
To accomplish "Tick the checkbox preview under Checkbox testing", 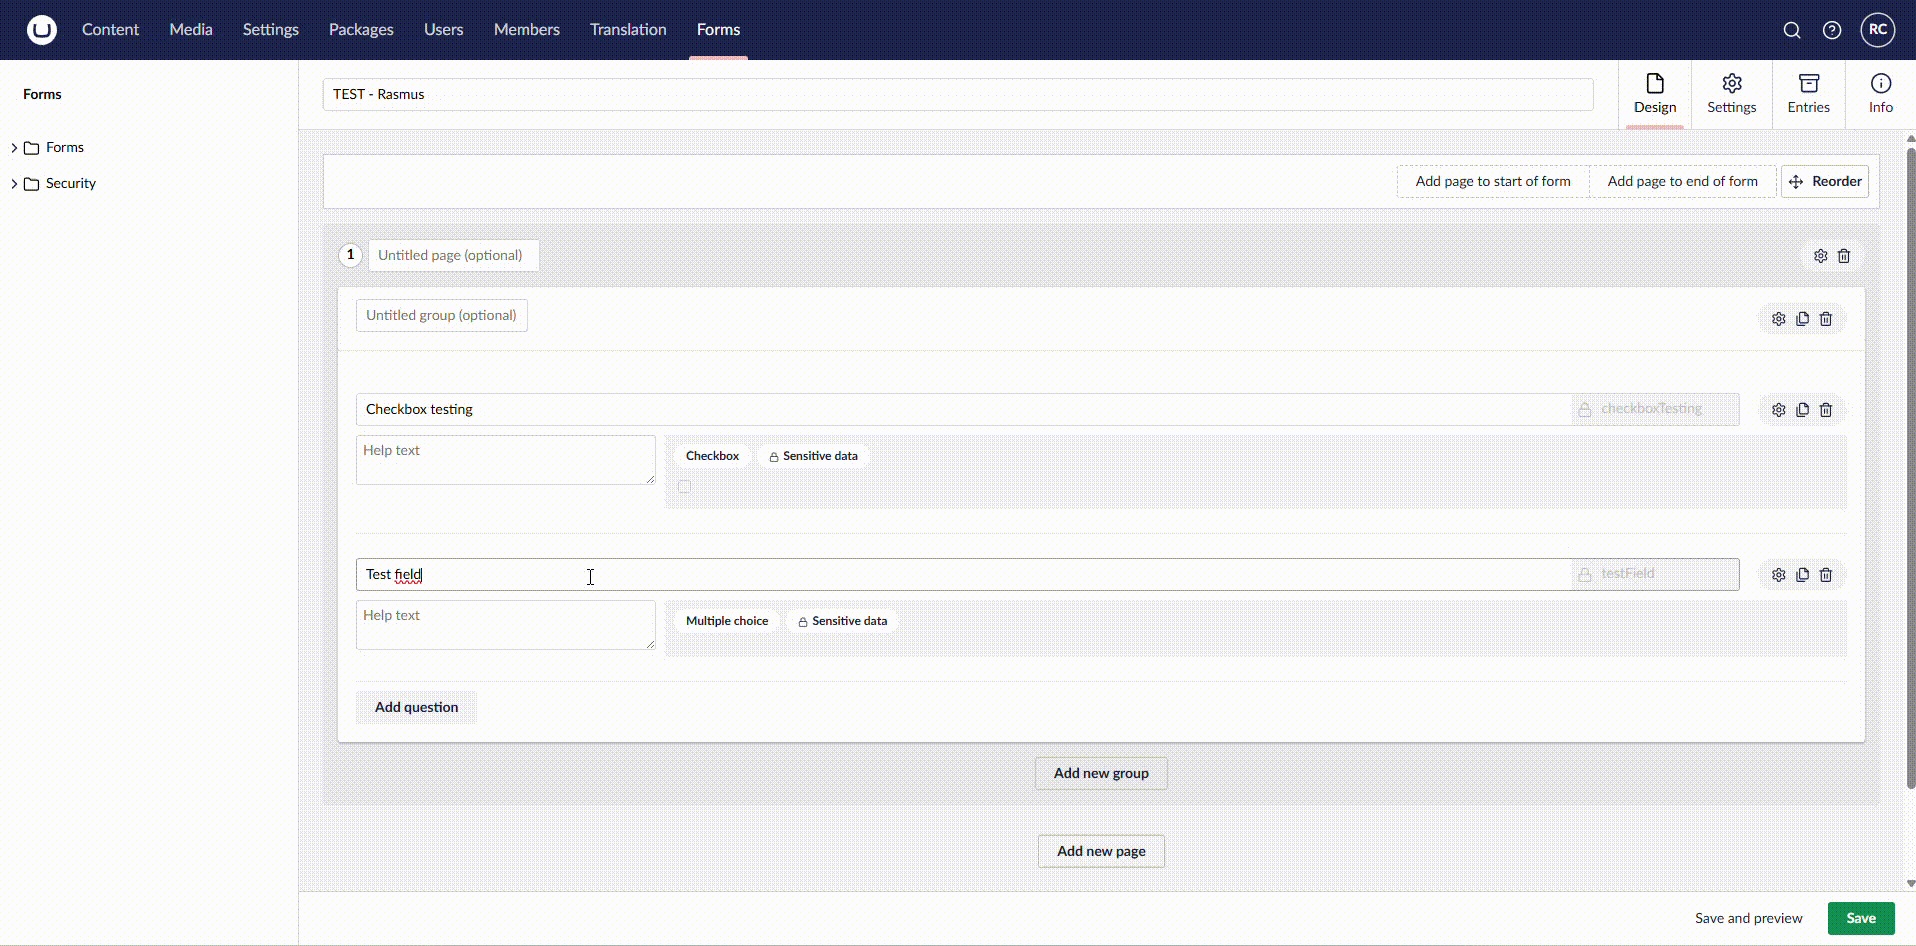I will click(685, 487).
